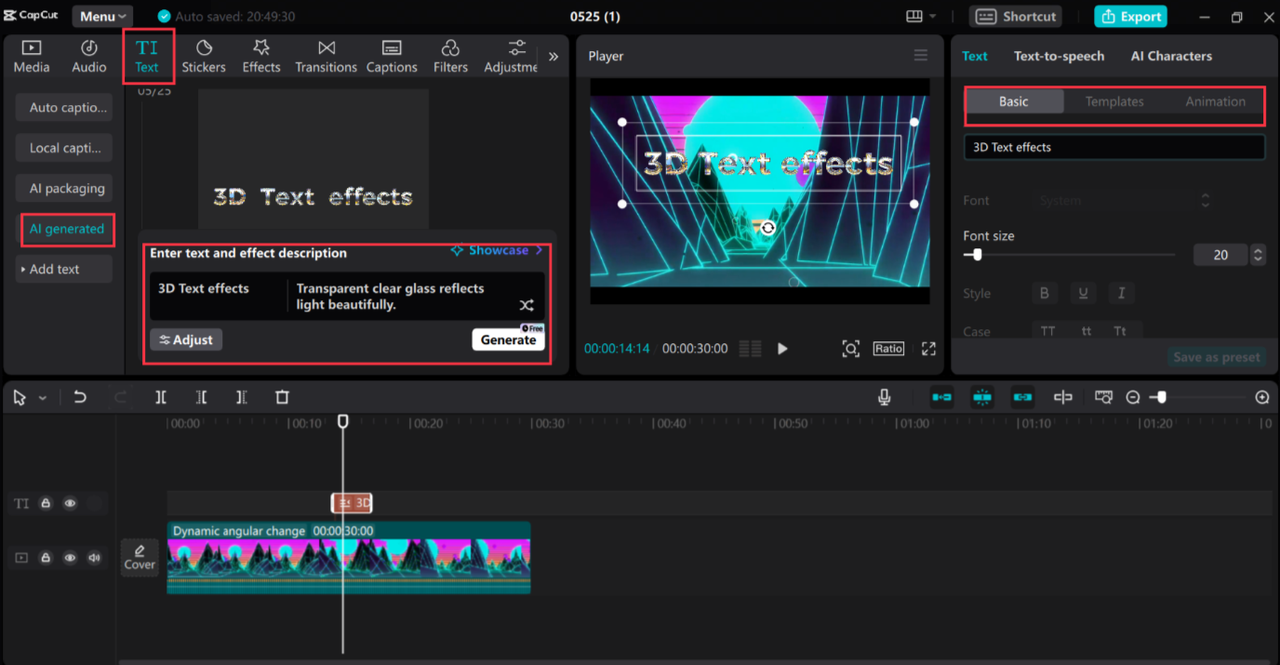Lock the text track
This screenshot has width=1280, height=665.
(x=46, y=503)
